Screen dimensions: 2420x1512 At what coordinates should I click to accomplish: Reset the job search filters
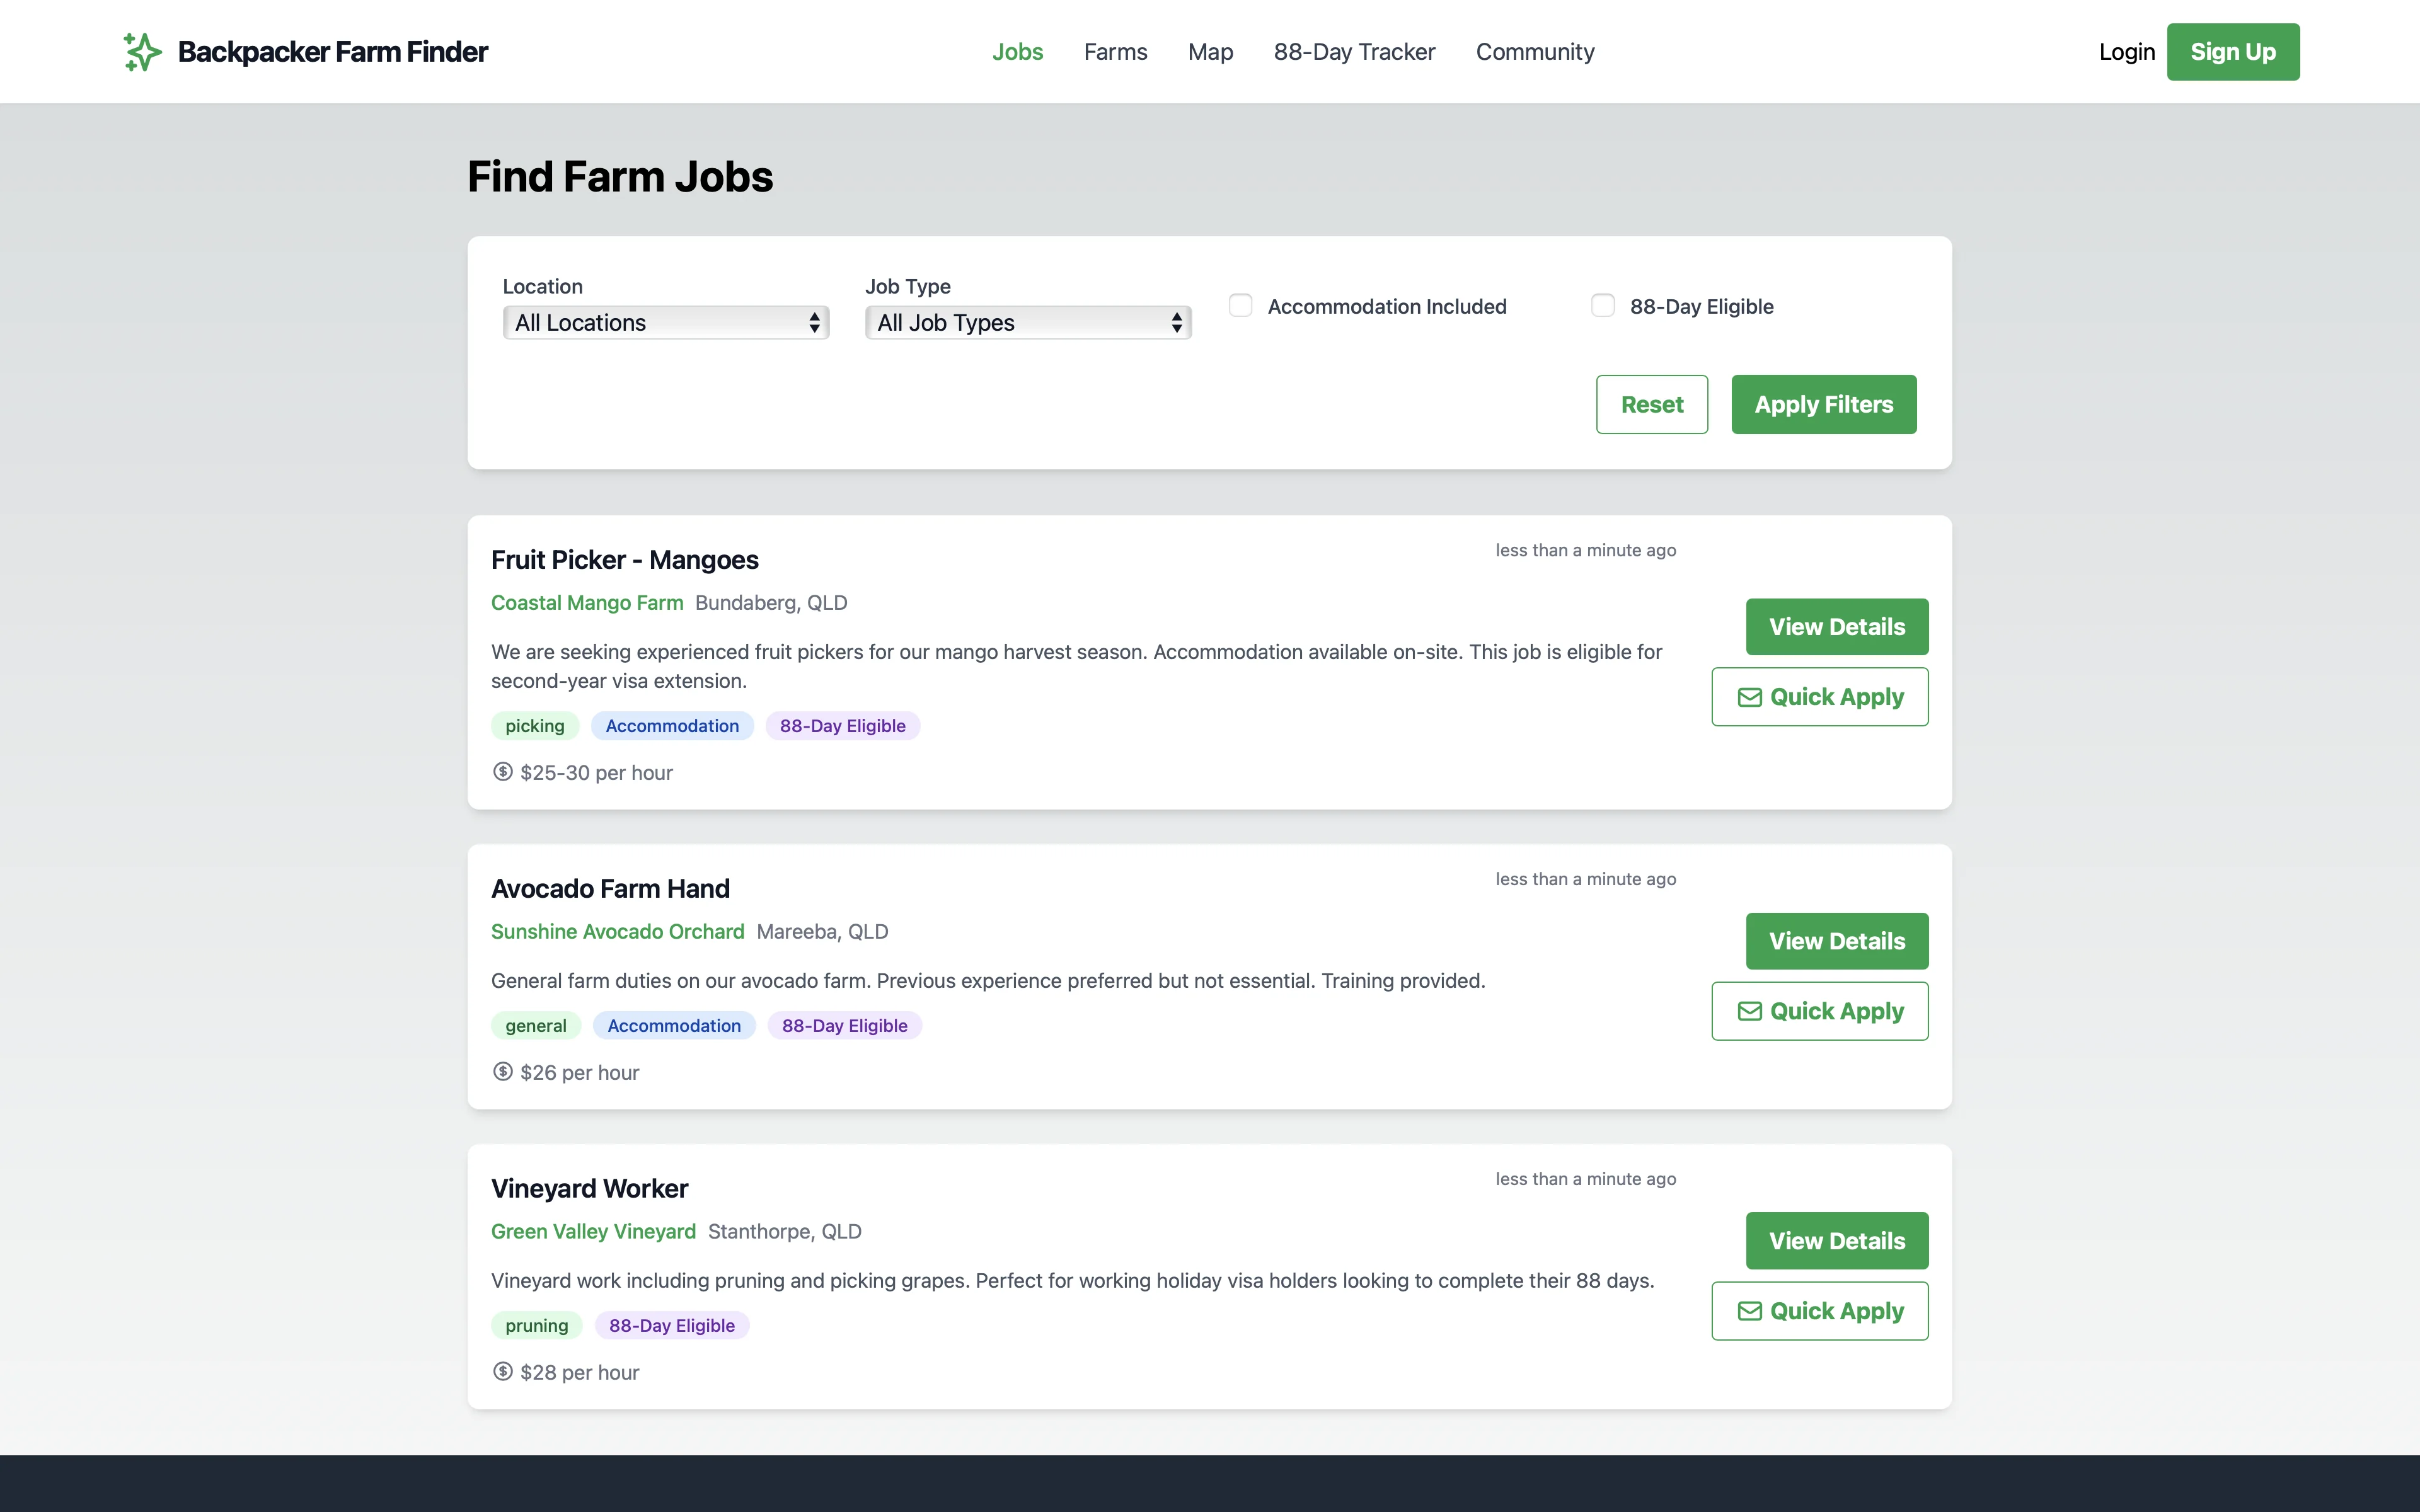click(1652, 404)
